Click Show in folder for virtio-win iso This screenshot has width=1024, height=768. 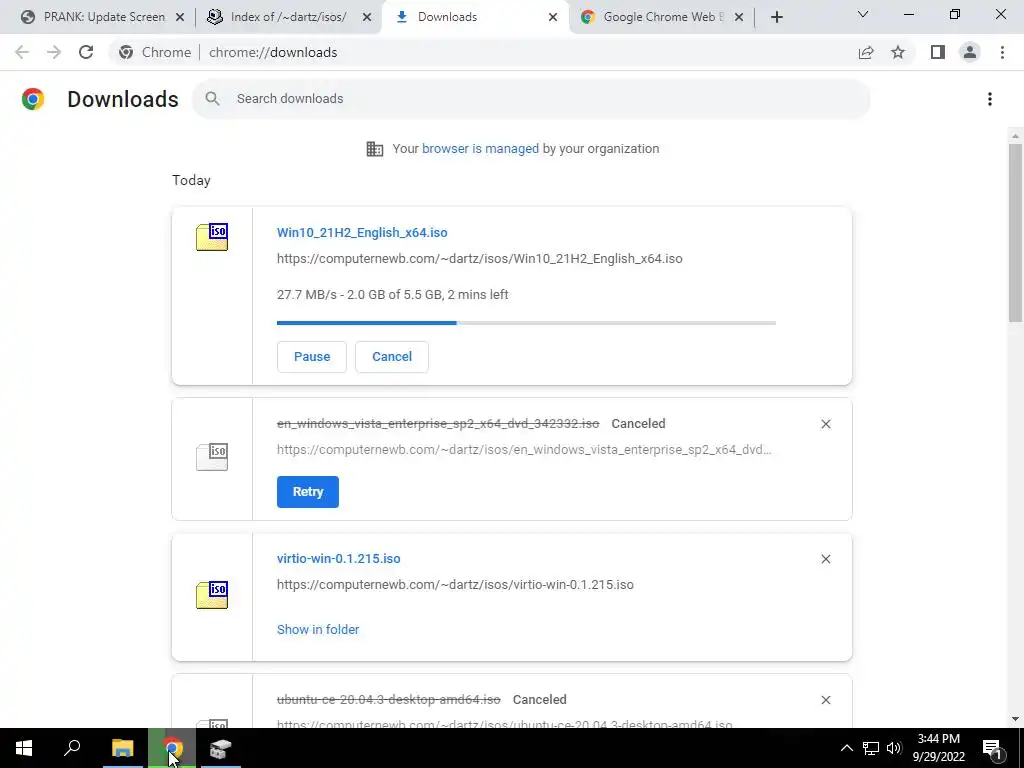tap(318, 630)
